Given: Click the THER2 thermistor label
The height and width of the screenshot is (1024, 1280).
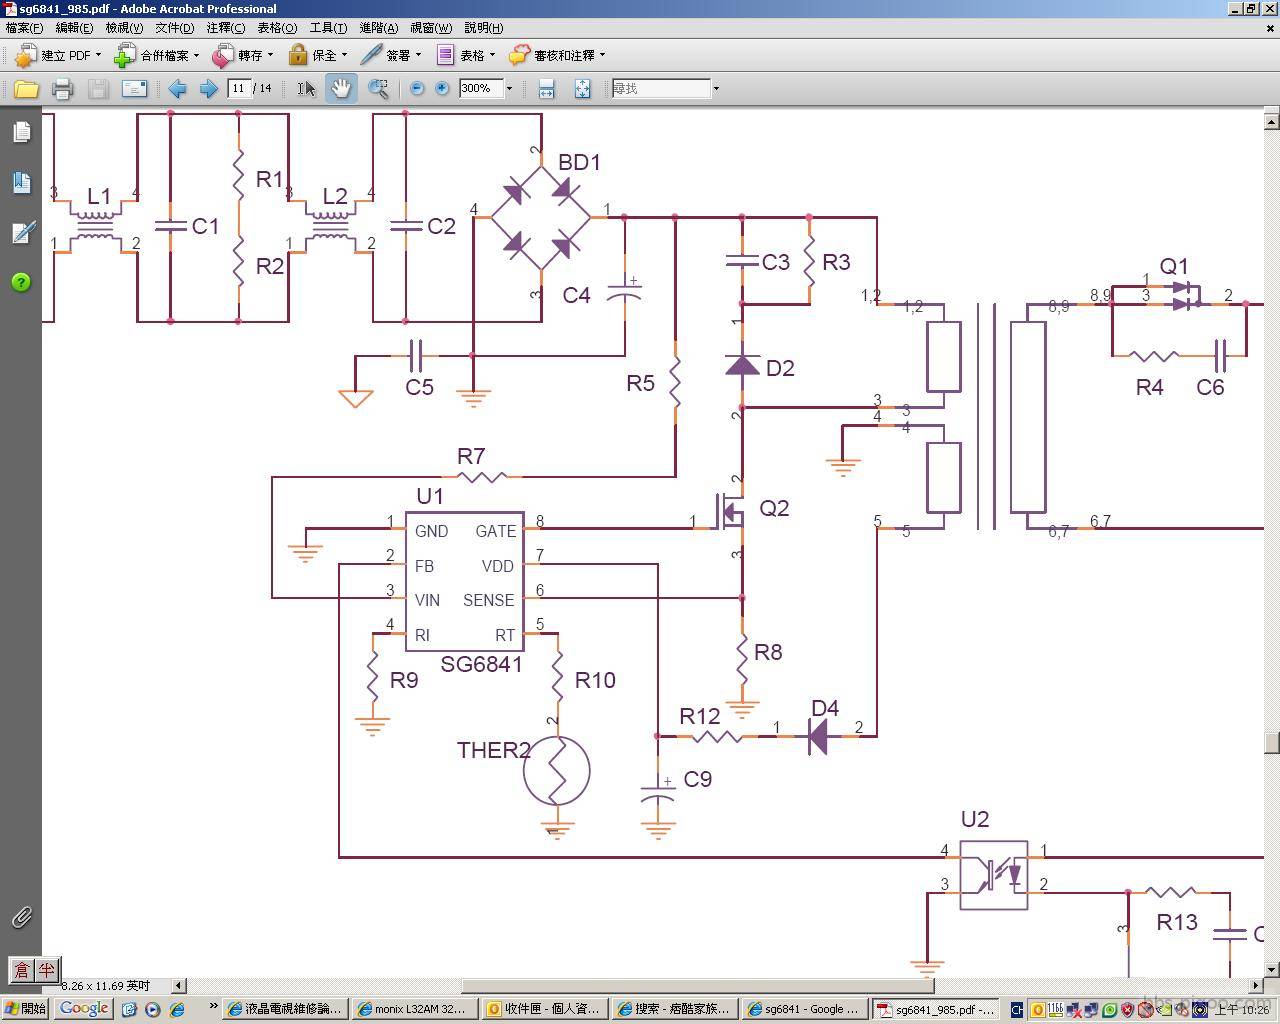Looking at the screenshot, I should (494, 750).
